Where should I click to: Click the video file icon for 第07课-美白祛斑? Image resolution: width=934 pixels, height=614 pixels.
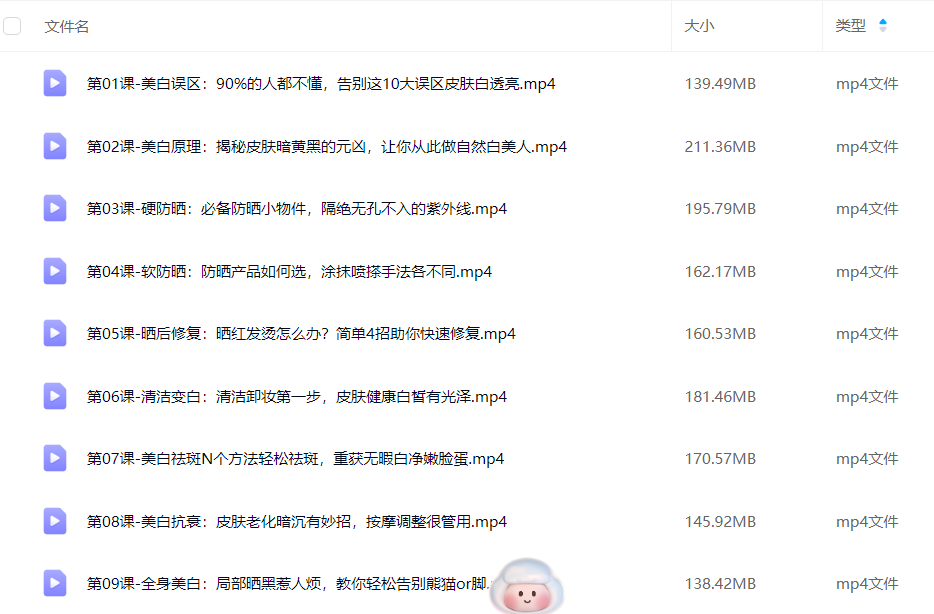coord(55,458)
